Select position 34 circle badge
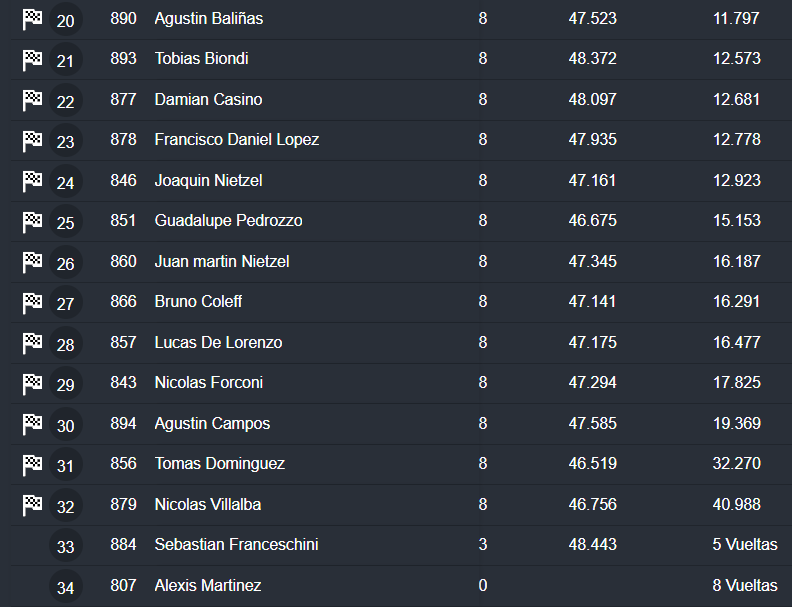The width and height of the screenshot is (792, 607). pos(65,587)
